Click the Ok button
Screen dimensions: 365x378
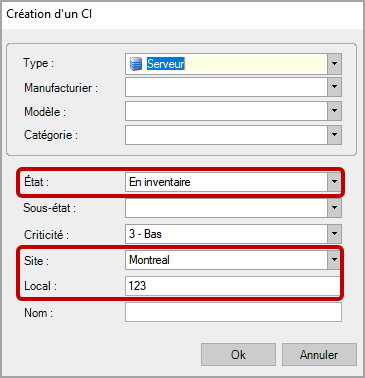(238, 355)
